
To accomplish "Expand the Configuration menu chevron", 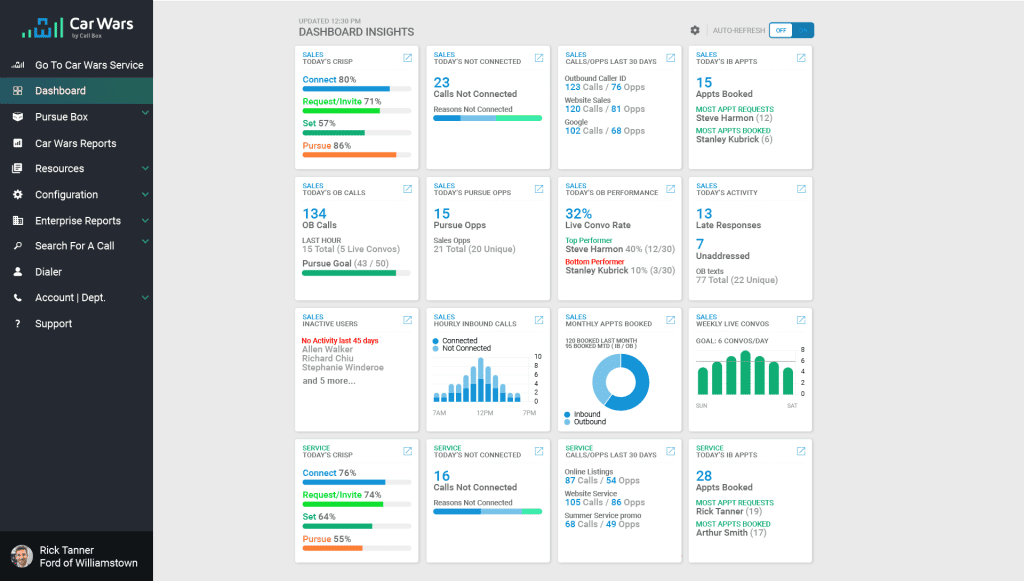I will pos(145,194).
